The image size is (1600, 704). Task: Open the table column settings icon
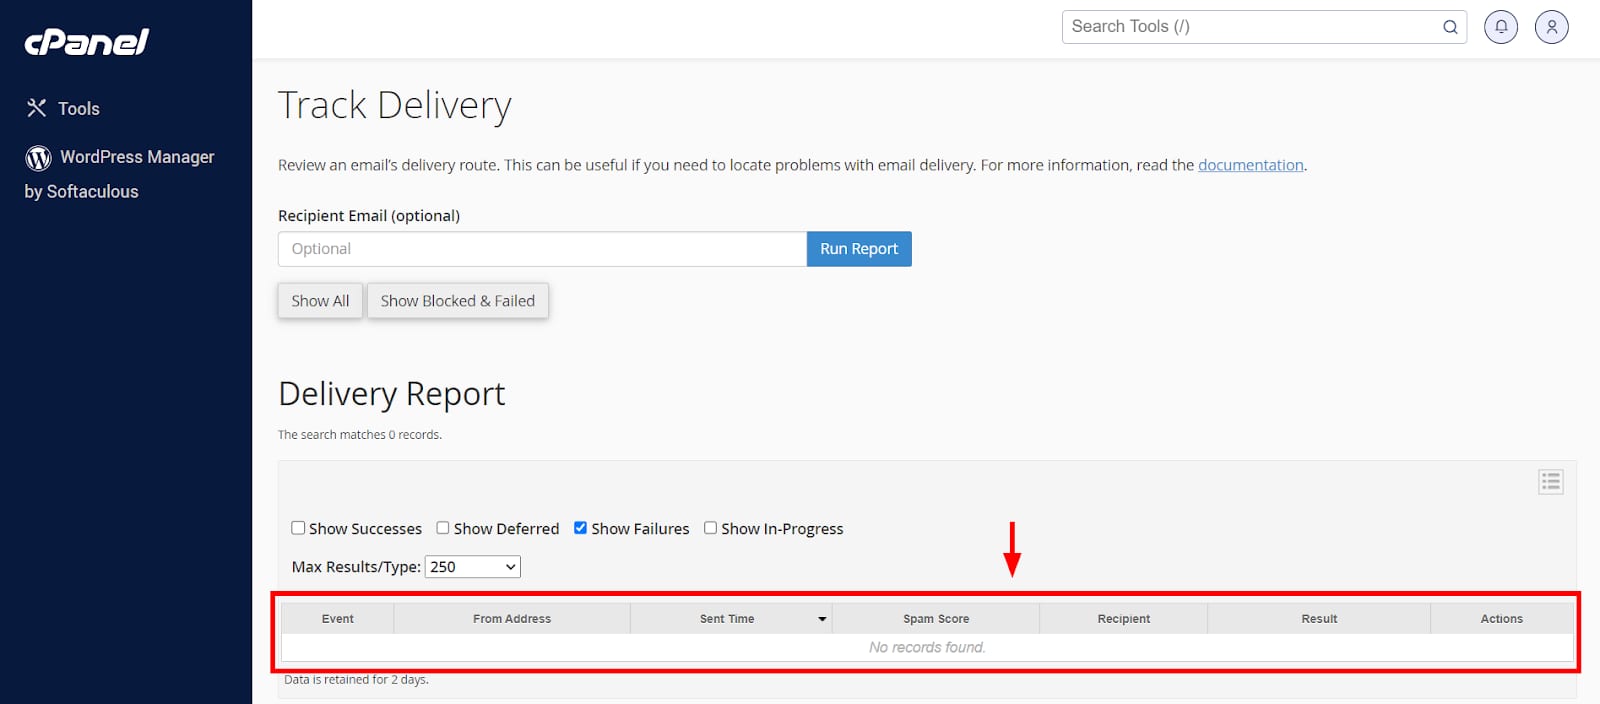(x=1550, y=482)
